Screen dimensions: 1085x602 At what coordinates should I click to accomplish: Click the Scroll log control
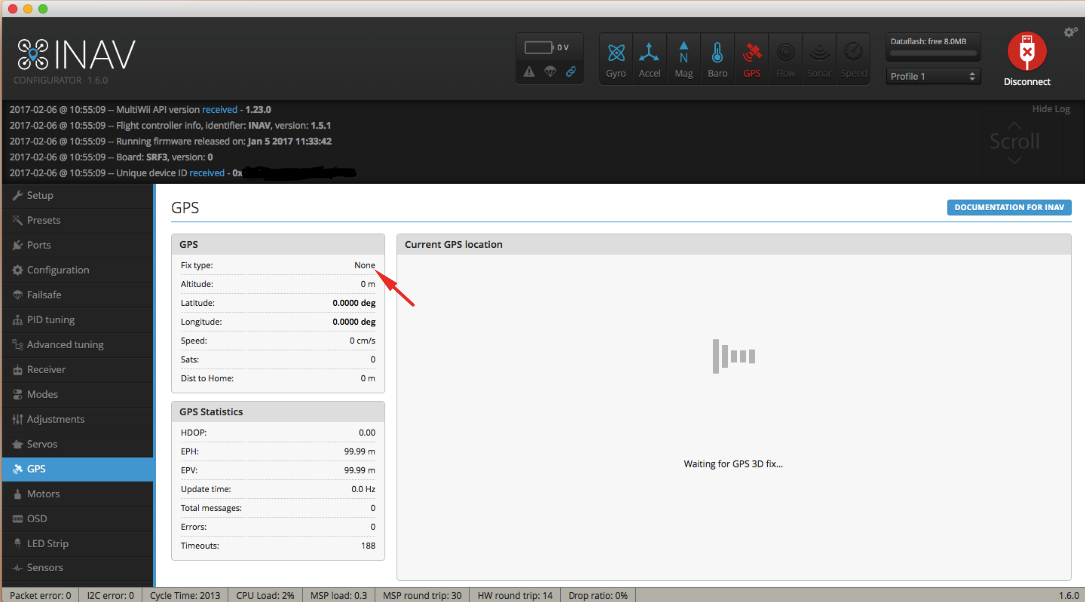pos(1014,142)
